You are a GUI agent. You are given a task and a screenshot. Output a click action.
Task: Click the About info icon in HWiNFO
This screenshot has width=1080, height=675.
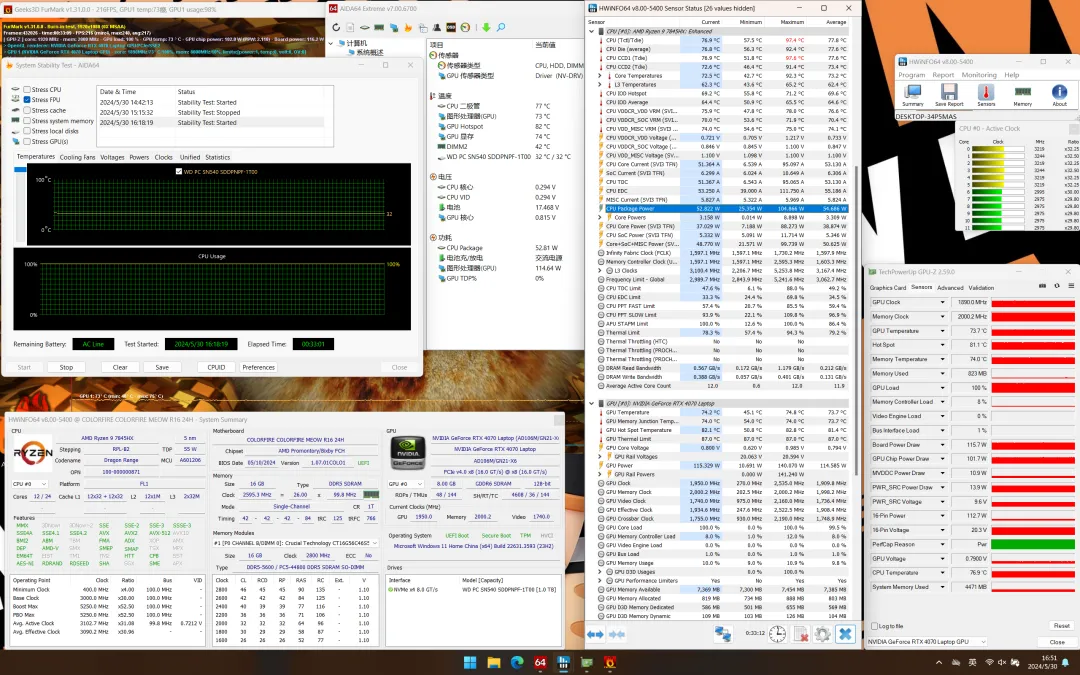[1059, 94]
